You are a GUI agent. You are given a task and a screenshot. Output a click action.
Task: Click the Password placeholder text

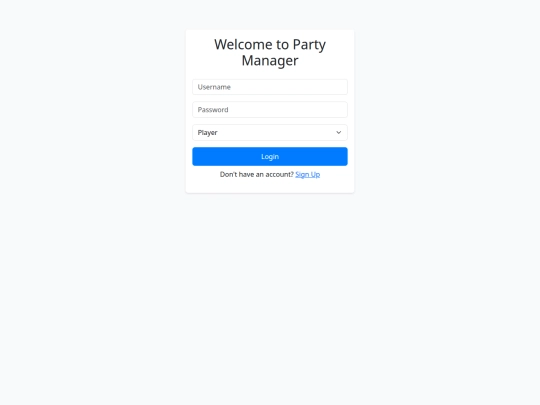[213, 110]
